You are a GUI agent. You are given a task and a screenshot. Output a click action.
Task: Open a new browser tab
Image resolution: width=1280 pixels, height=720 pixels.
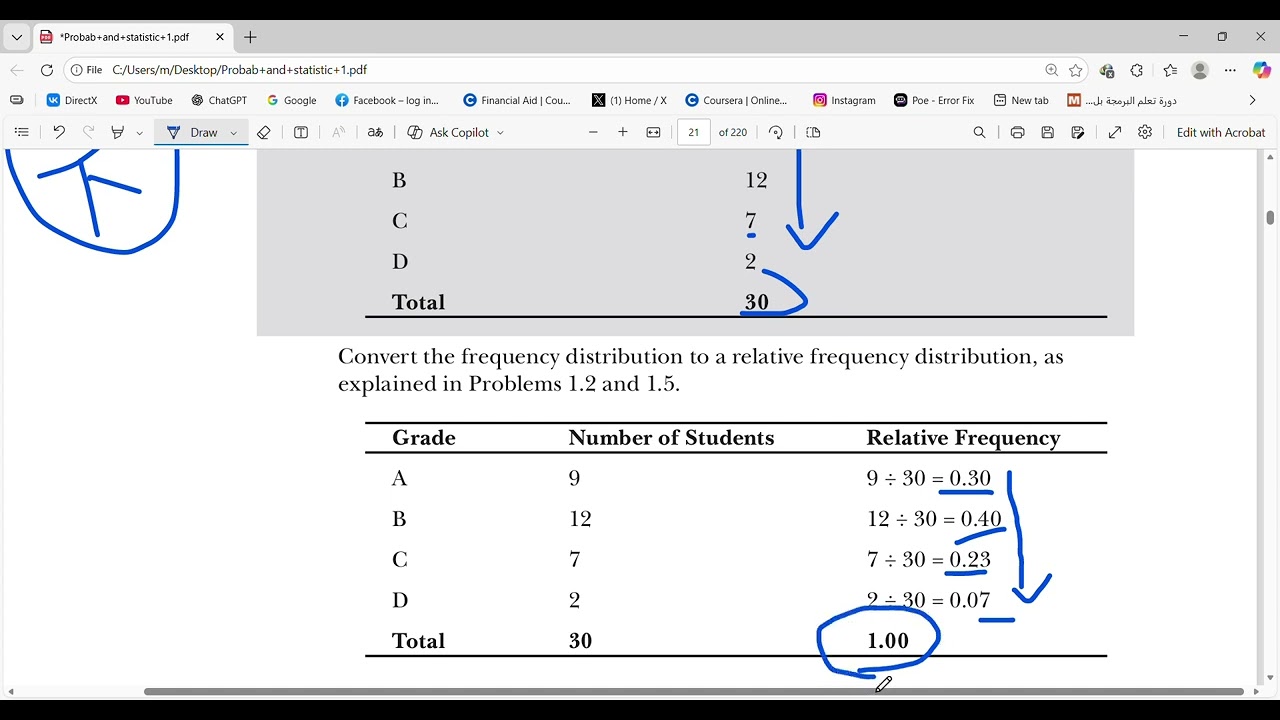point(250,37)
